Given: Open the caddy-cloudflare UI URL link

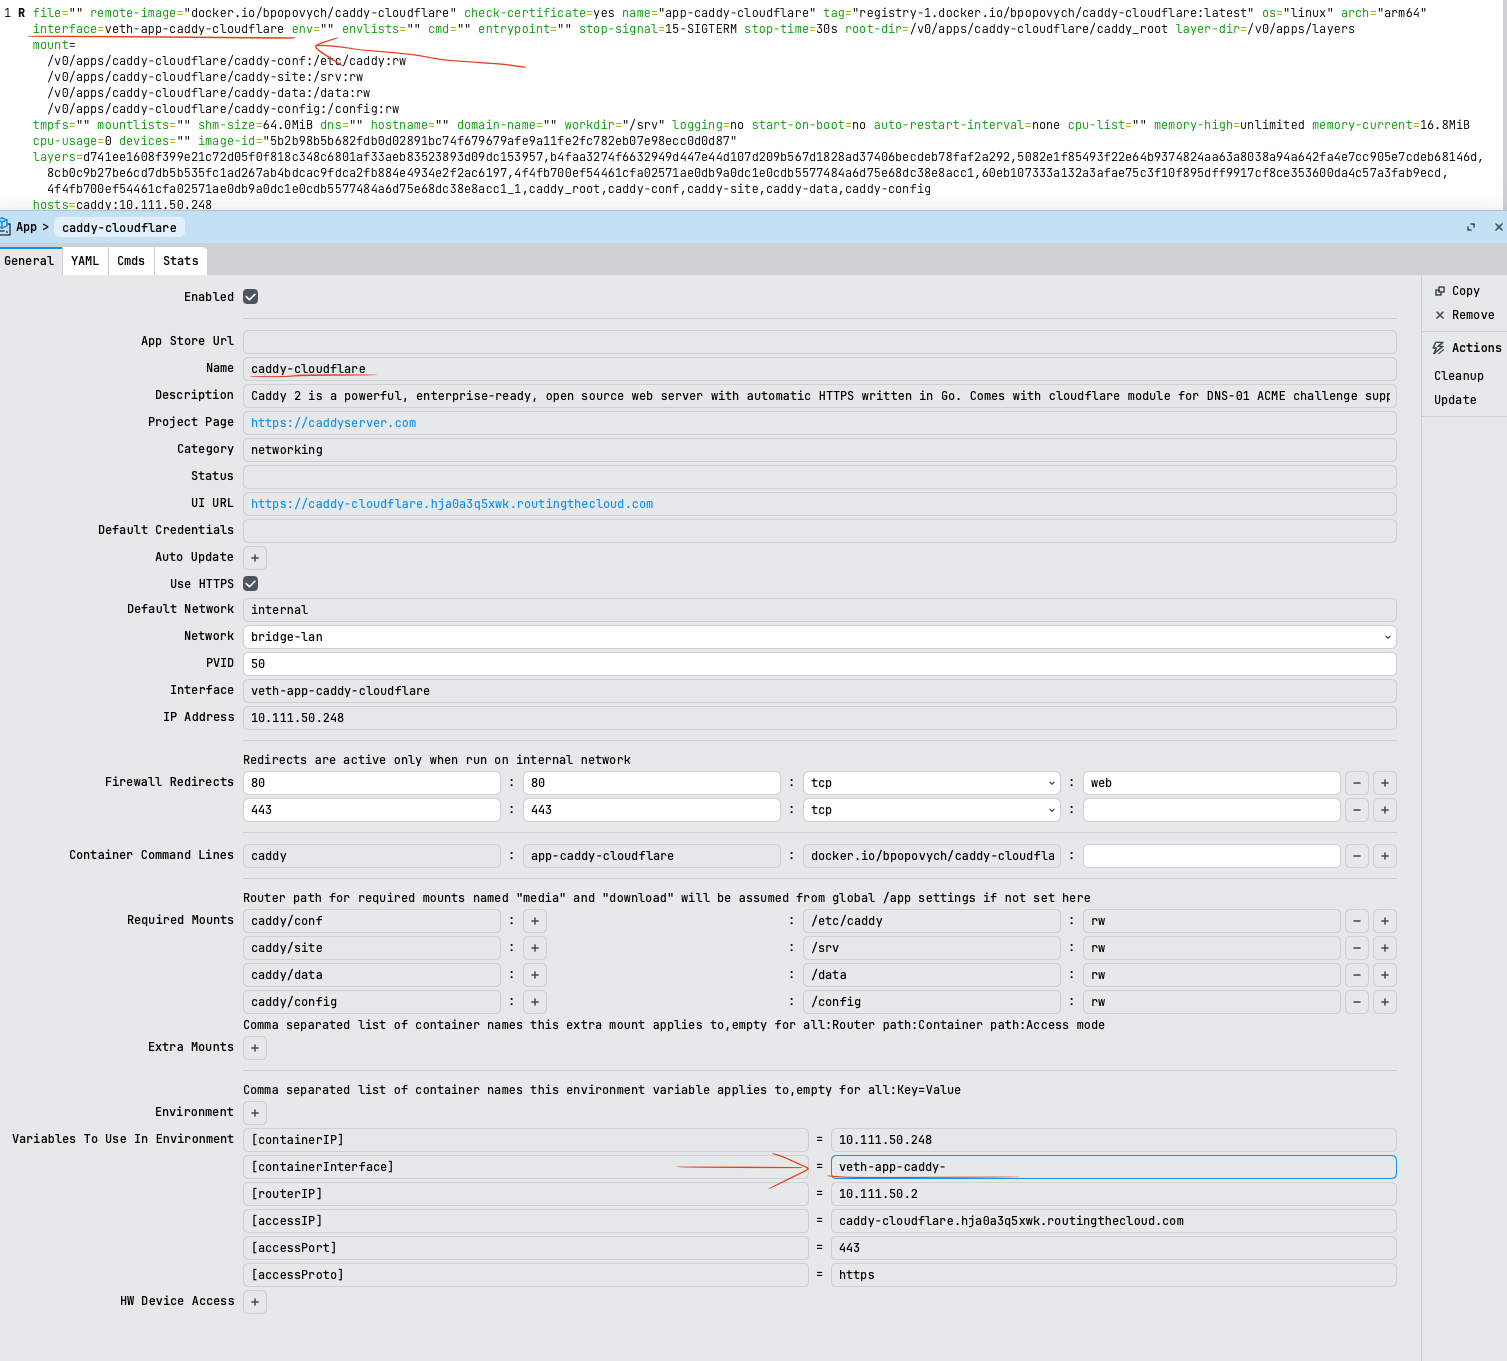Looking at the screenshot, I should click(x=452, y=504).
